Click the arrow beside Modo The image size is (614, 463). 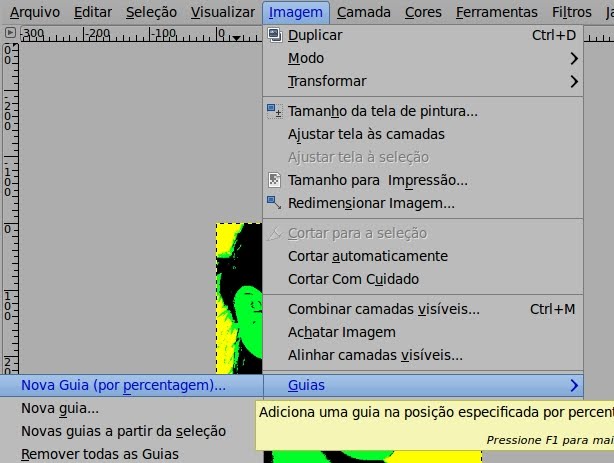tap(574, 58)
